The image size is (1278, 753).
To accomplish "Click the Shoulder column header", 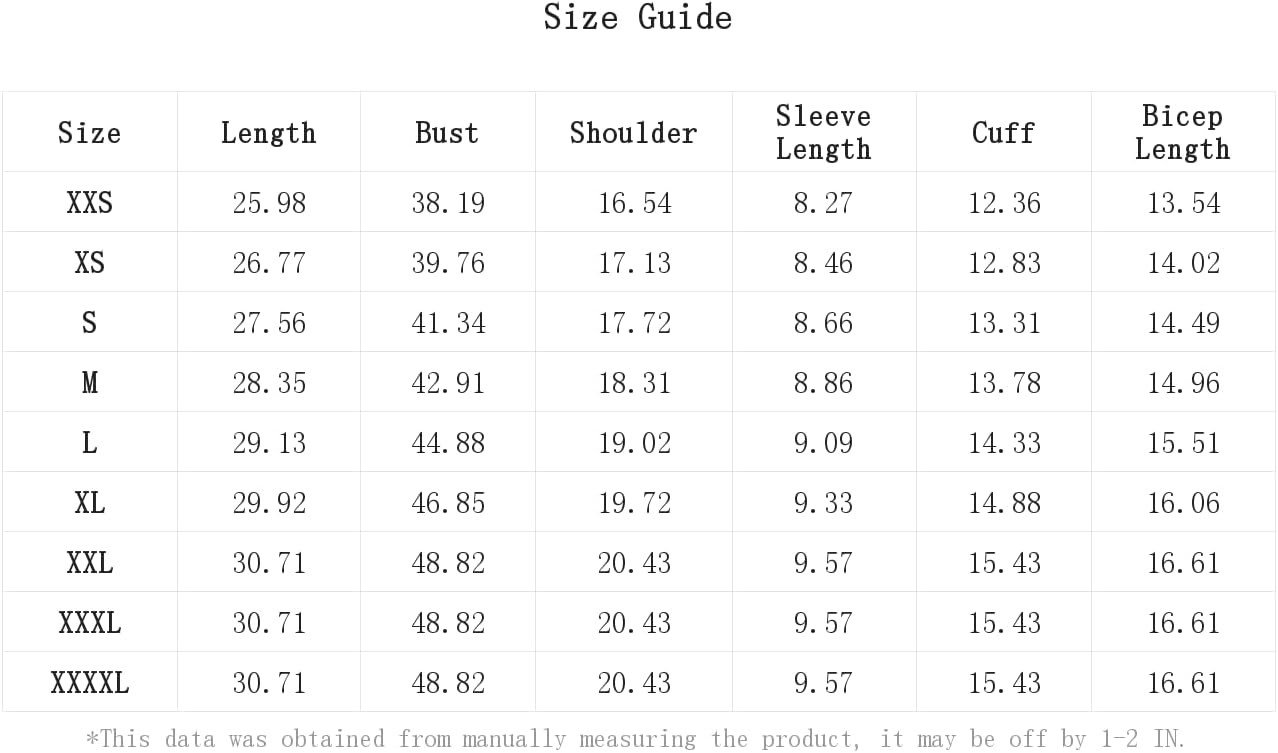I will pyautogui.click(x=633, y=133).
